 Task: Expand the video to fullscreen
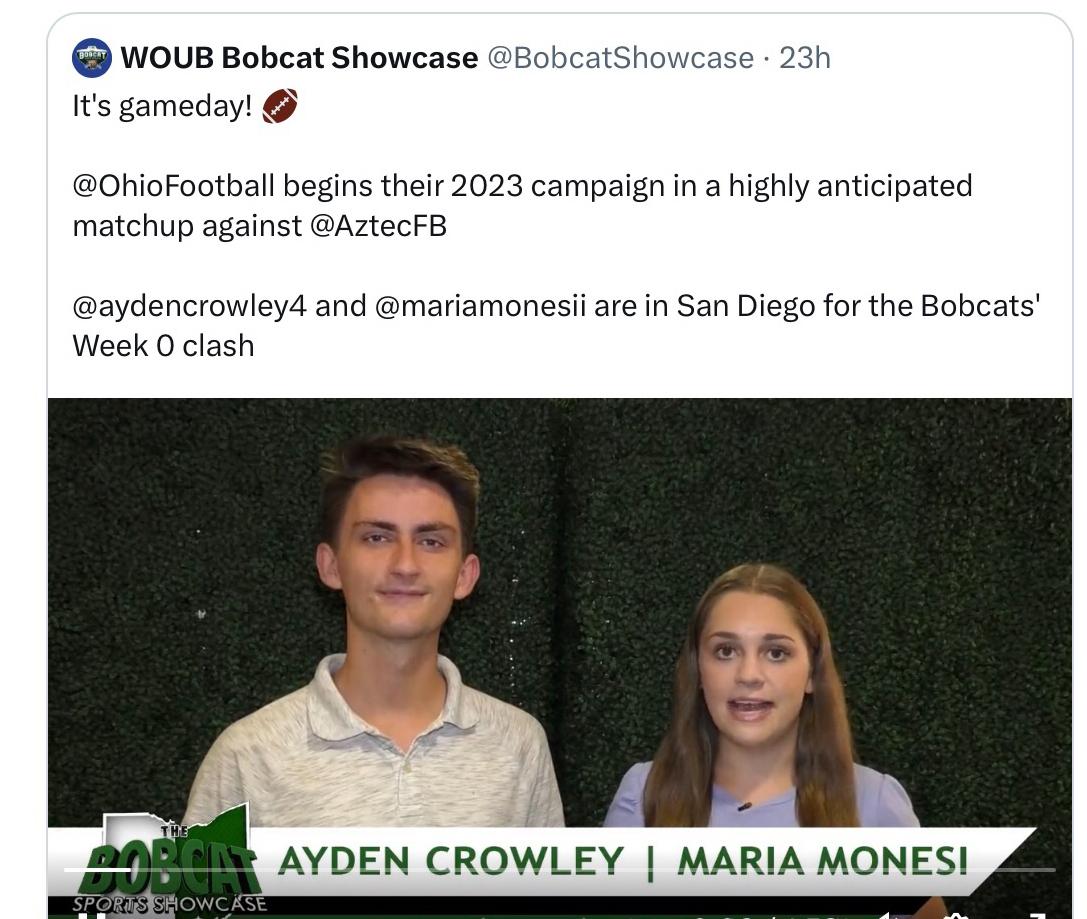pyautogui.click(x=1037, y=915)
